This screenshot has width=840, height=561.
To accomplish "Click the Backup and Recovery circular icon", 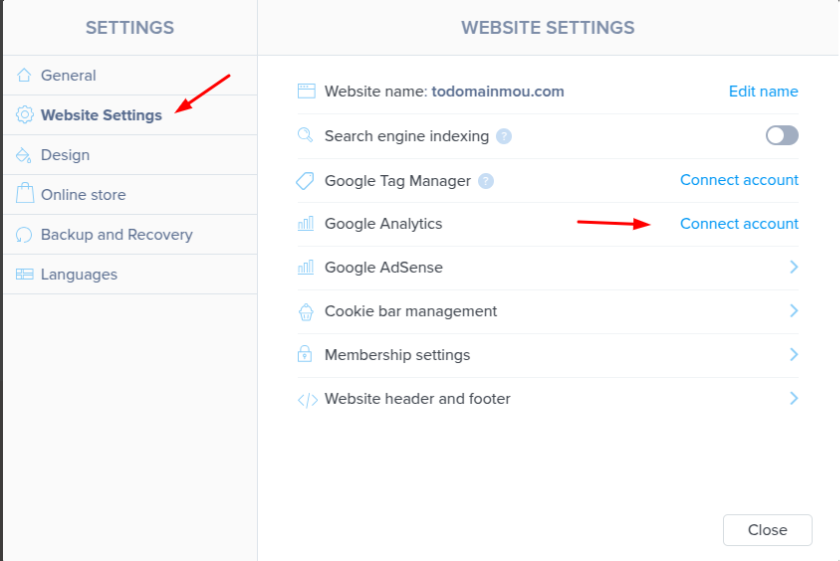I will 24,235.
